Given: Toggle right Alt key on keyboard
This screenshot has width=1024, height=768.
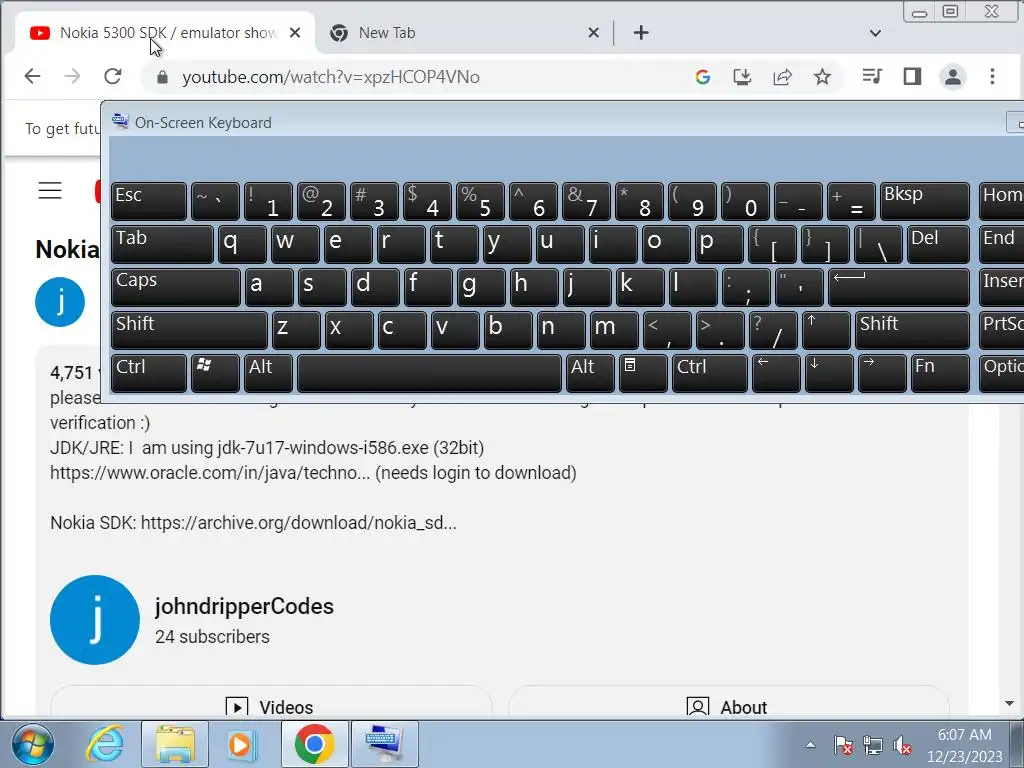Looking at the screenshot, I should (590, 374).
